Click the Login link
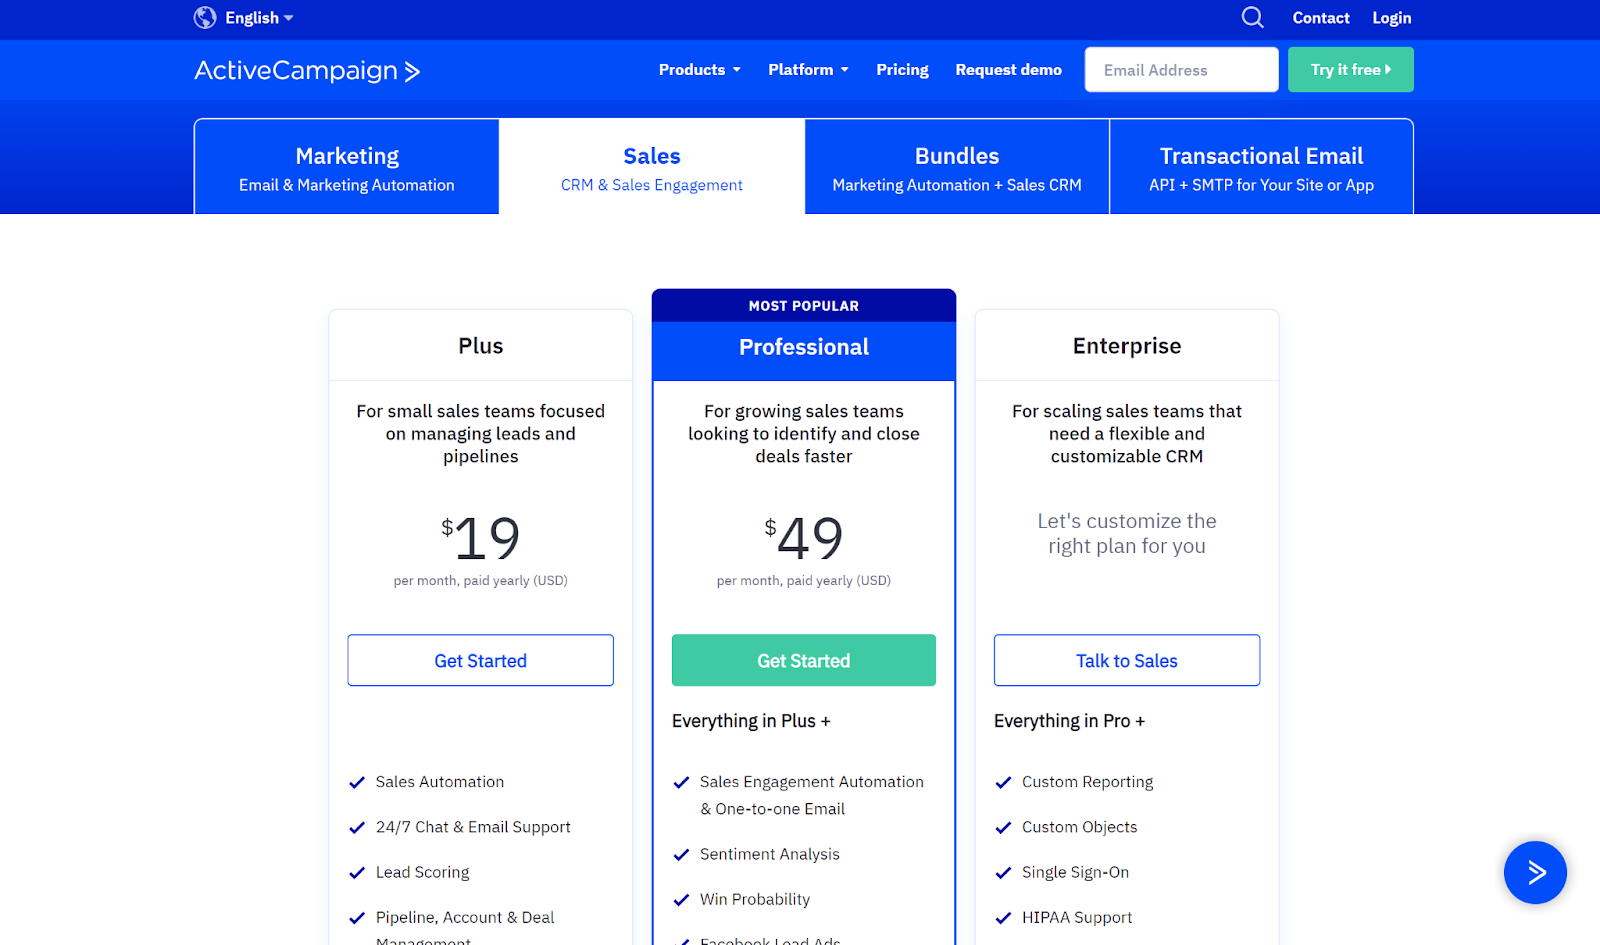This screenshot has height=945, width=1600. point(1392,18)
